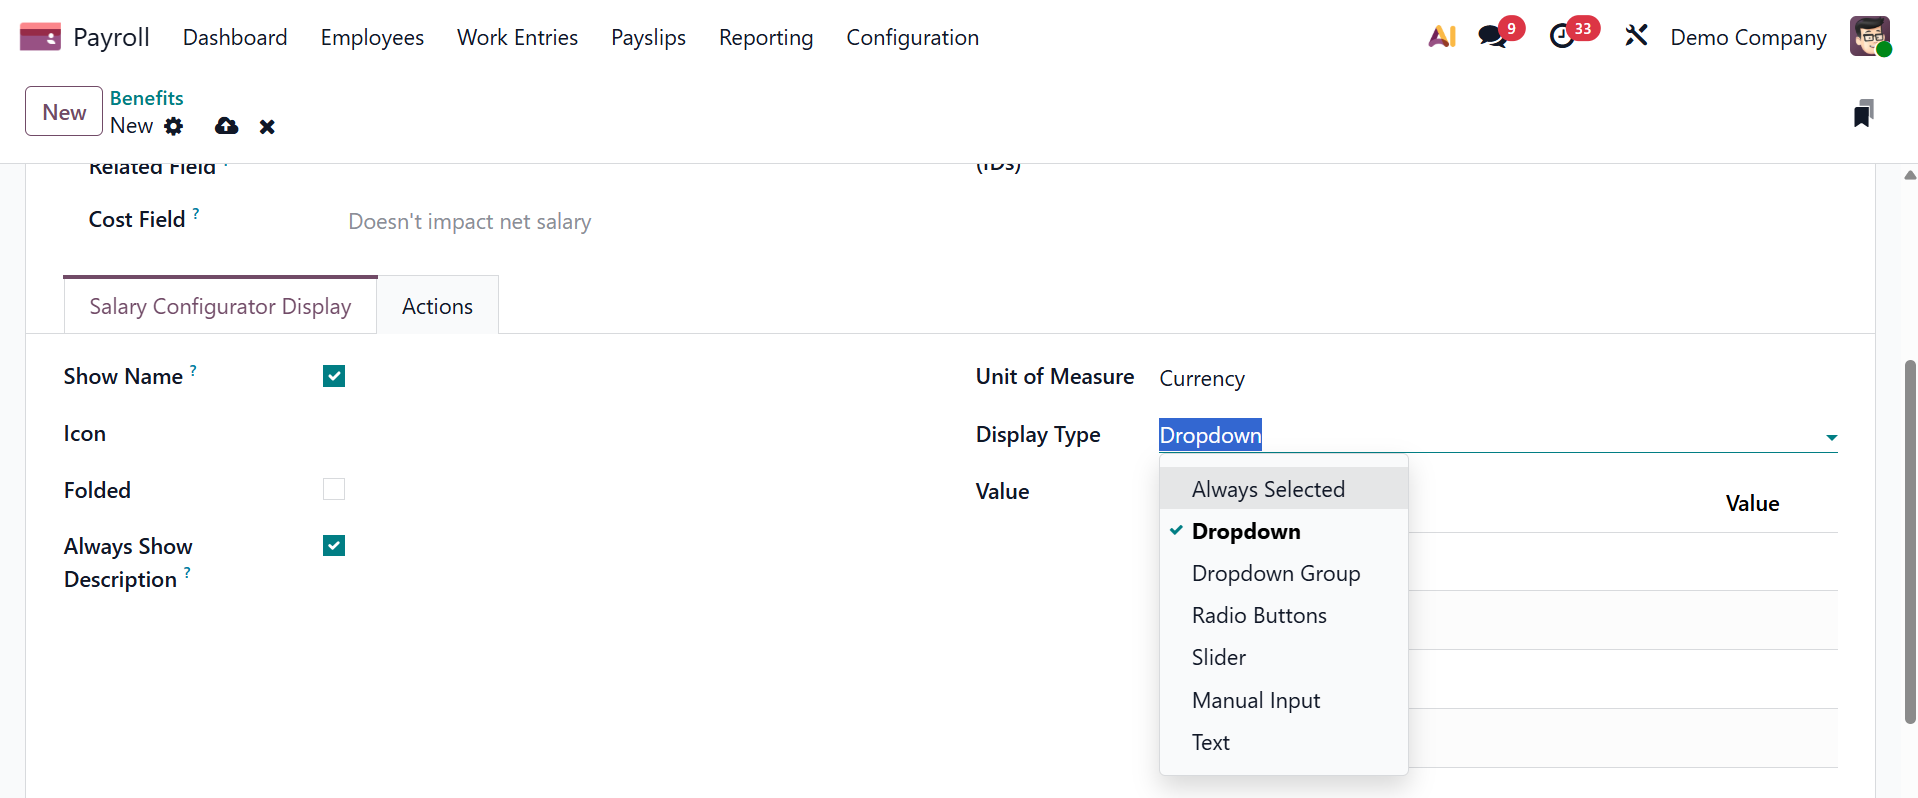Image resolution: width=1918 pixels, height=798 pixels.
Task: Discard changes with the X icon
Action: coord(267,127)
